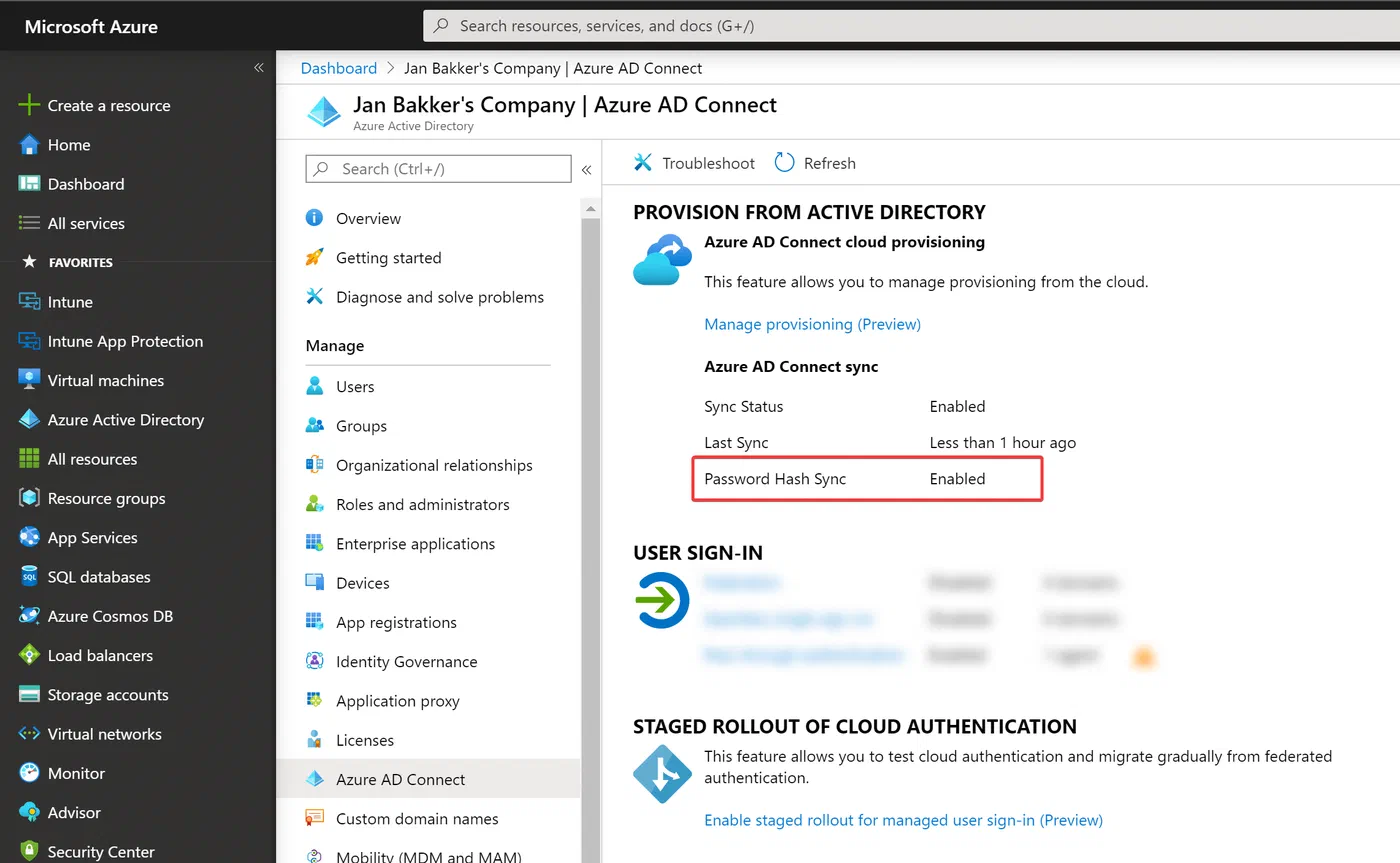Screen dimensions: 1400x863
Task: Collapse the left Azure sidebar
Action: [258, 68]
